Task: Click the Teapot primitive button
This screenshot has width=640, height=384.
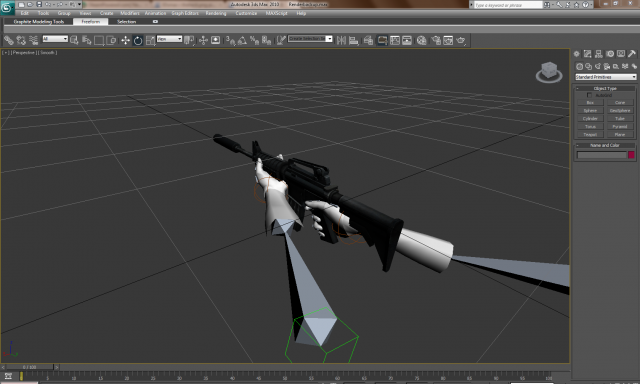Action: [x=590, y=134]
